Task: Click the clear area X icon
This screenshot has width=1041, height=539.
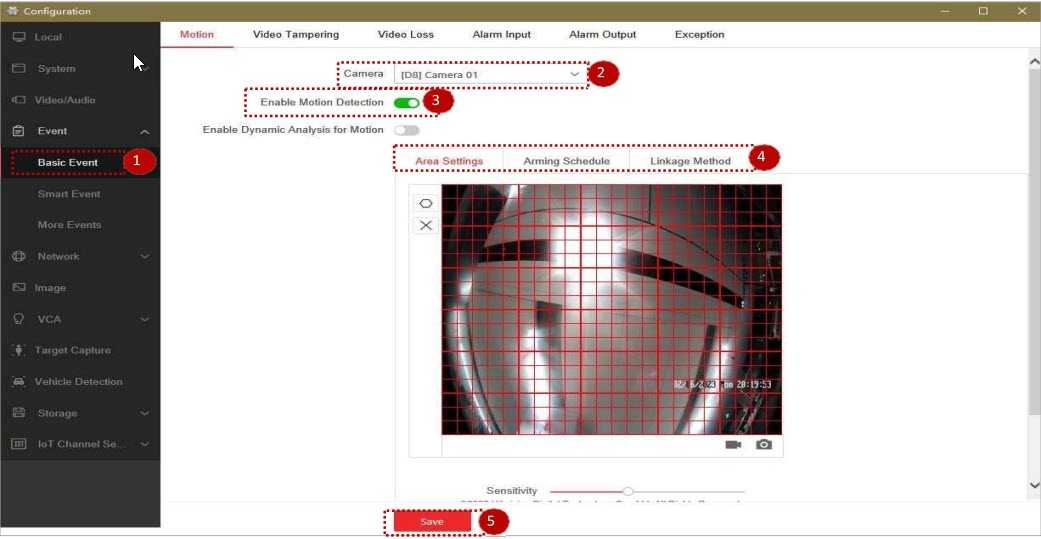Action: click(426, 225)
